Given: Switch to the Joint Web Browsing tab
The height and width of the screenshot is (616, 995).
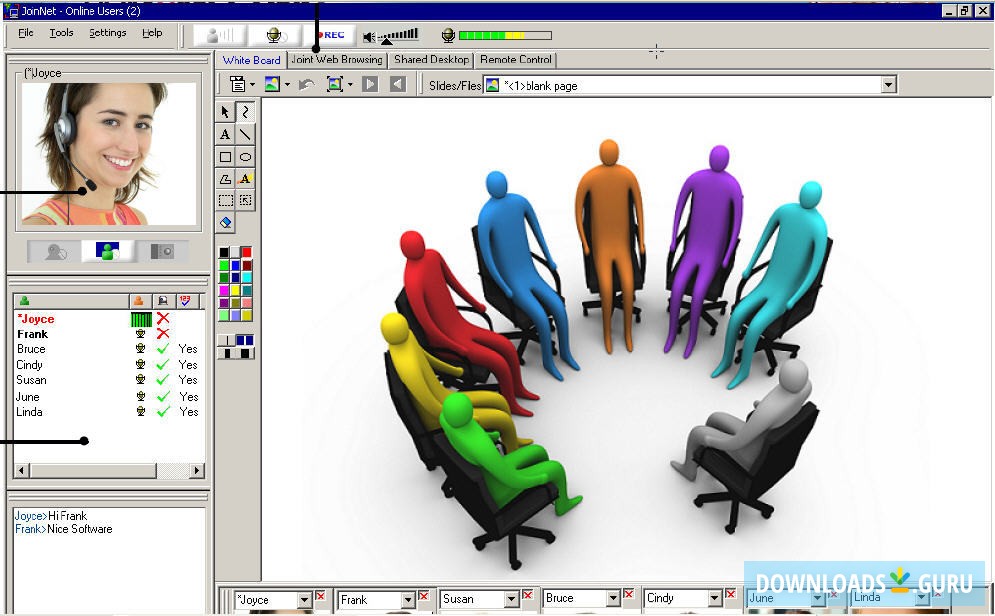Looking at the screenshot, I should 336,60.
